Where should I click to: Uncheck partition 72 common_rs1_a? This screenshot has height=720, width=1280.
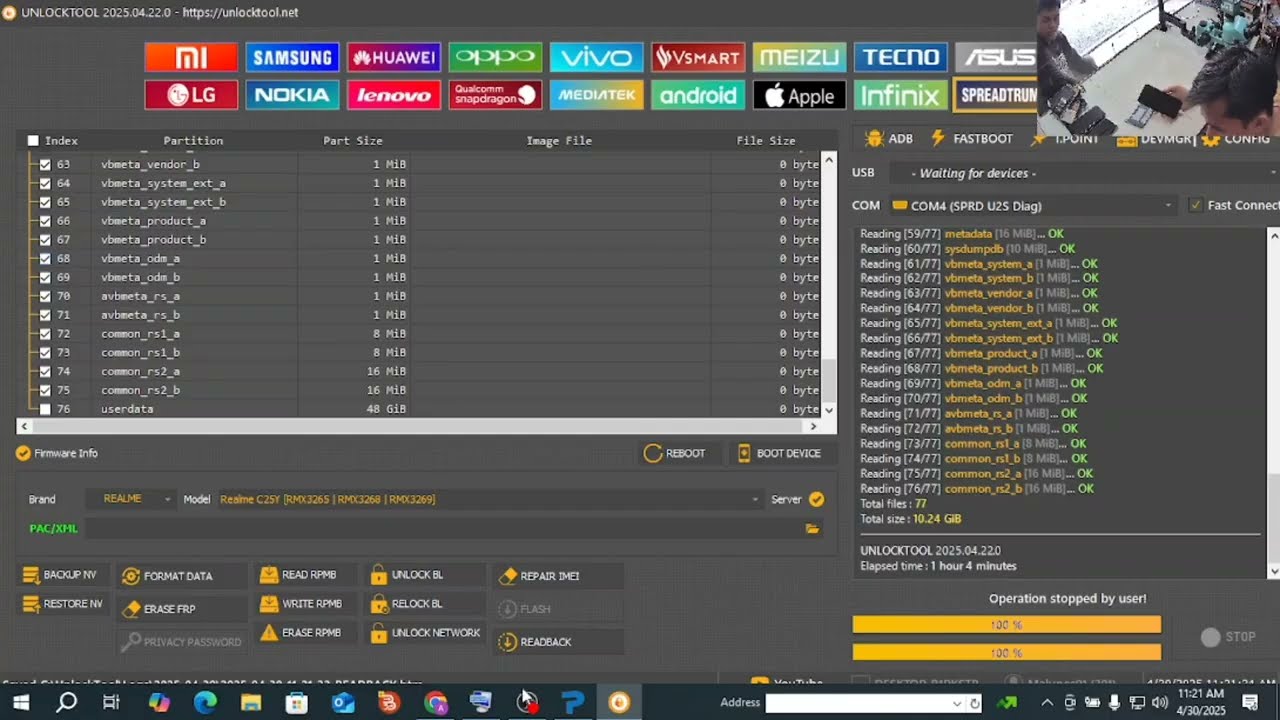point(45,334)
